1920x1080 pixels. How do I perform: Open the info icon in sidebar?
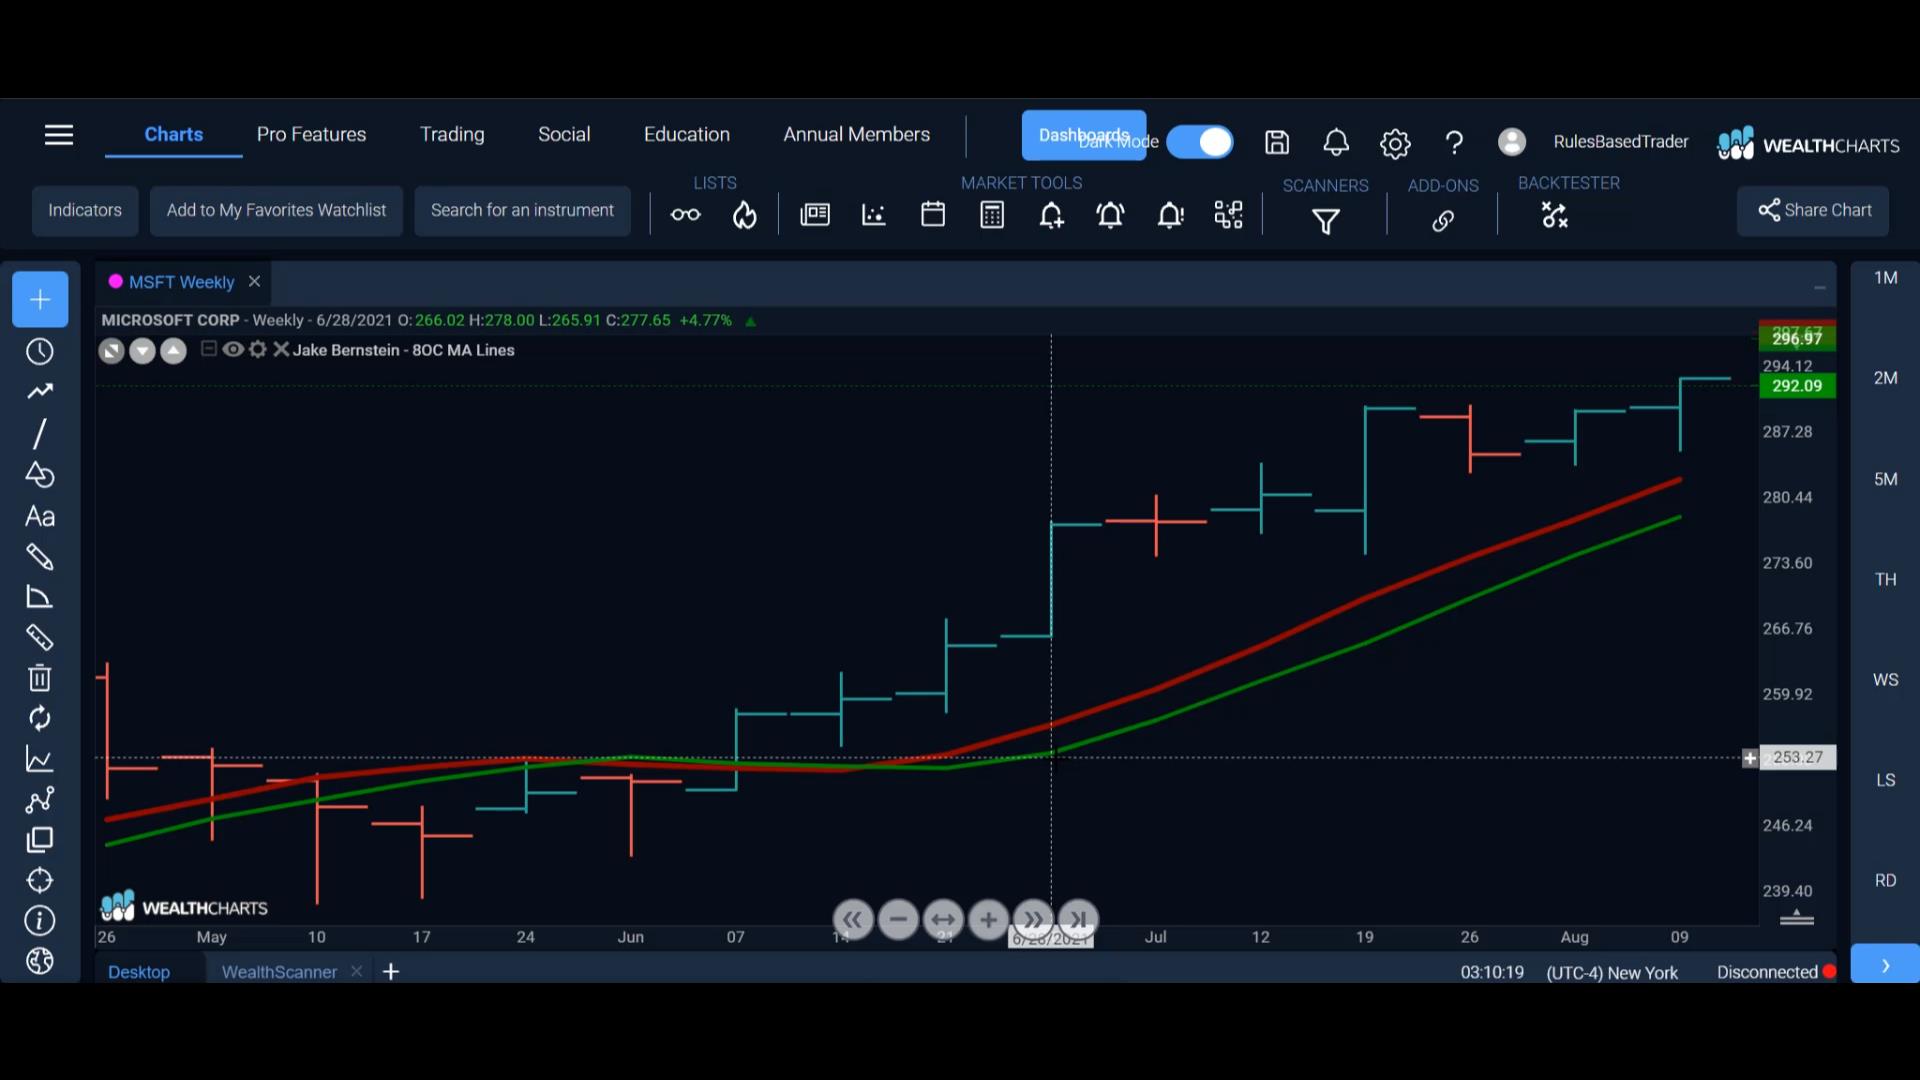(40, 921)
